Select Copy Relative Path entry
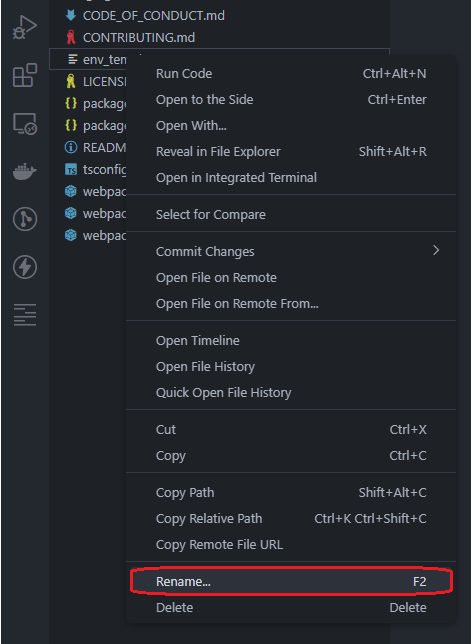Screen dimensions: 471x644 (291, 518)
